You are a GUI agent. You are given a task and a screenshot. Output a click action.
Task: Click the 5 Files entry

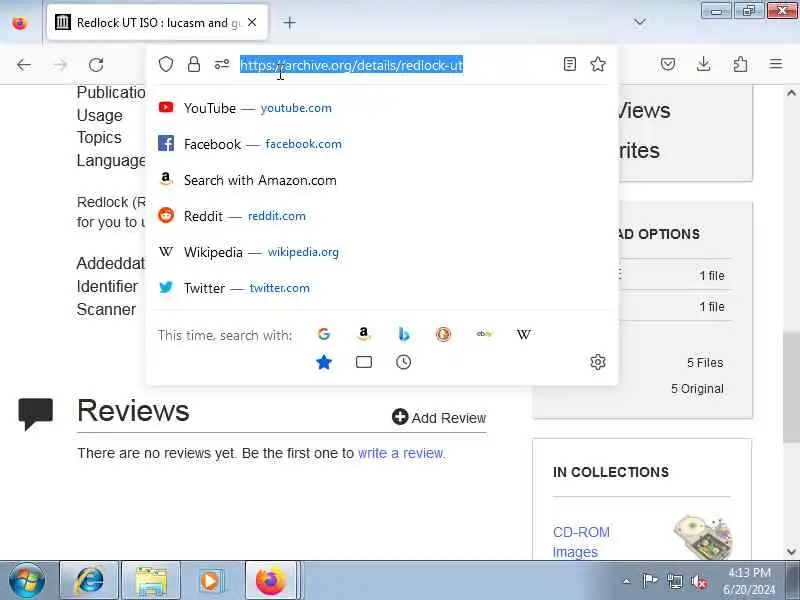point(705,363)
